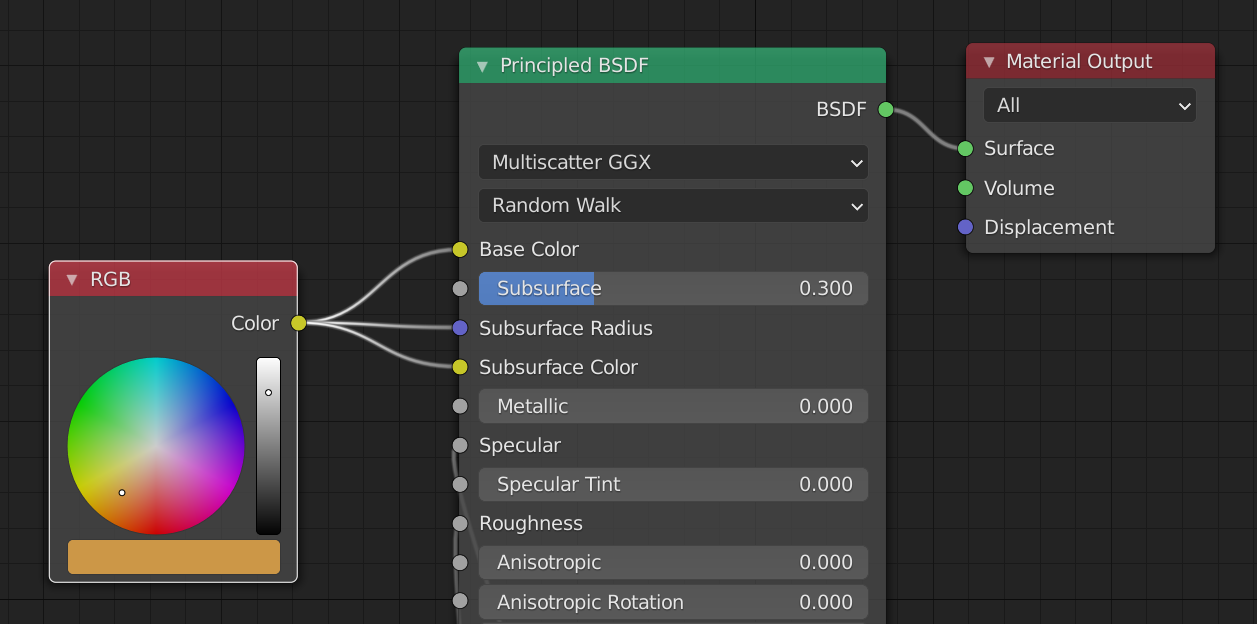Open the All target dropdown in Material Output
This screenshot has width=1257, height=624.
coord(1089,106)
